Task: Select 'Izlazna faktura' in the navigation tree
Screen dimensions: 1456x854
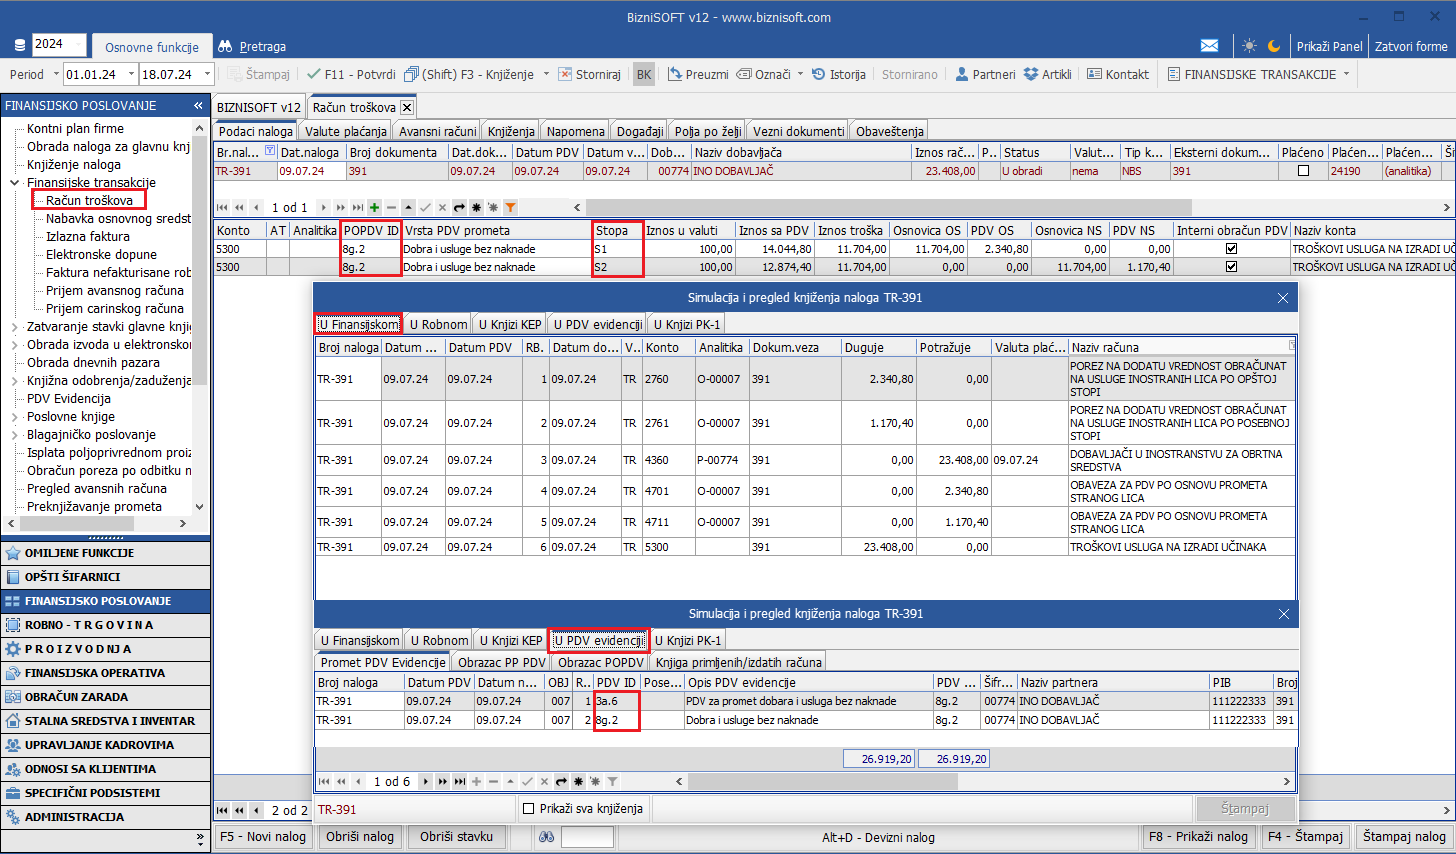Action: 87,237
